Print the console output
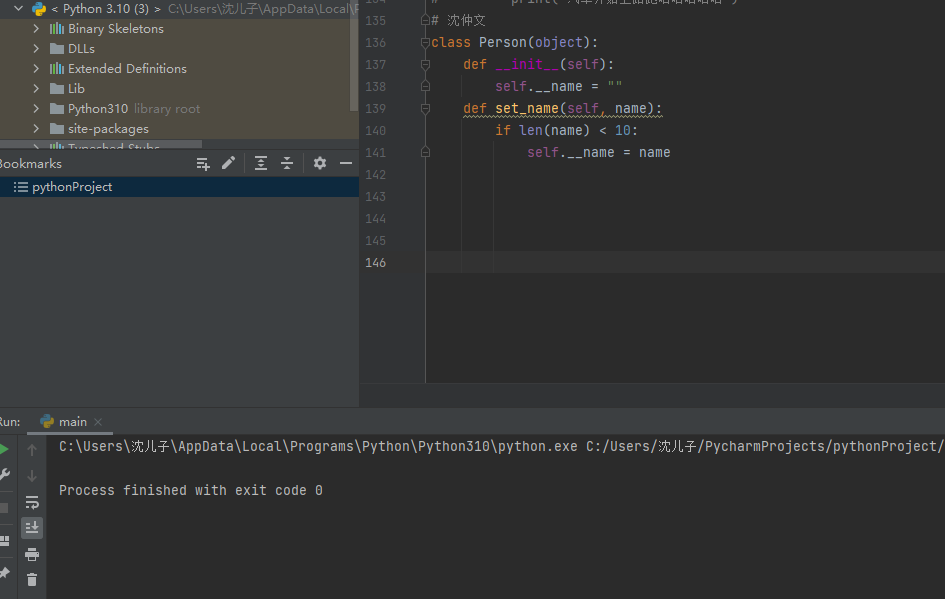 pyautogui.click(x=32, y=554)
